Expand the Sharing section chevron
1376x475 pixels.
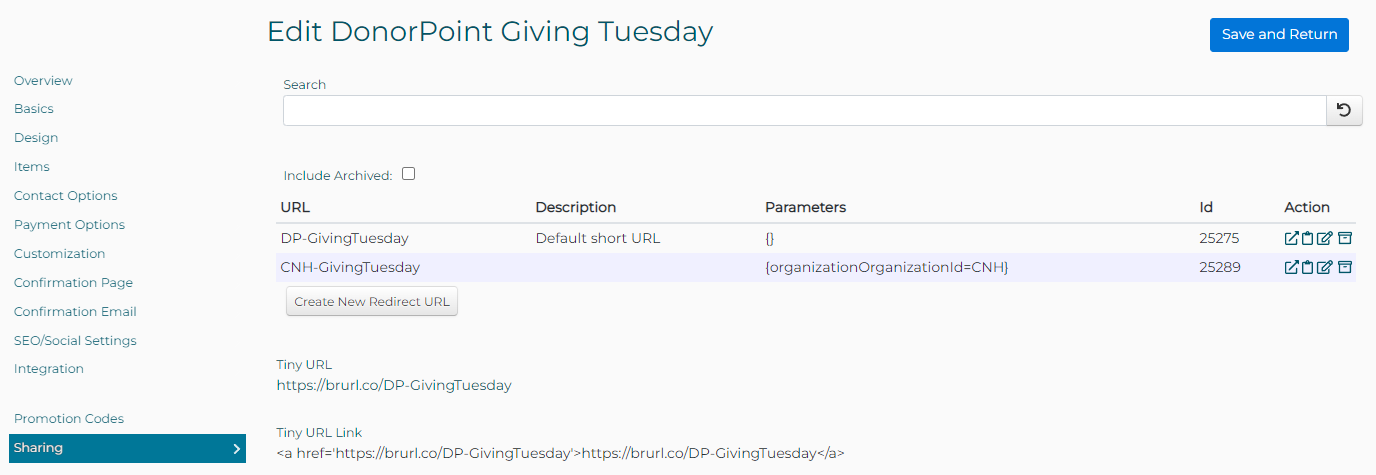click(237, 449)
